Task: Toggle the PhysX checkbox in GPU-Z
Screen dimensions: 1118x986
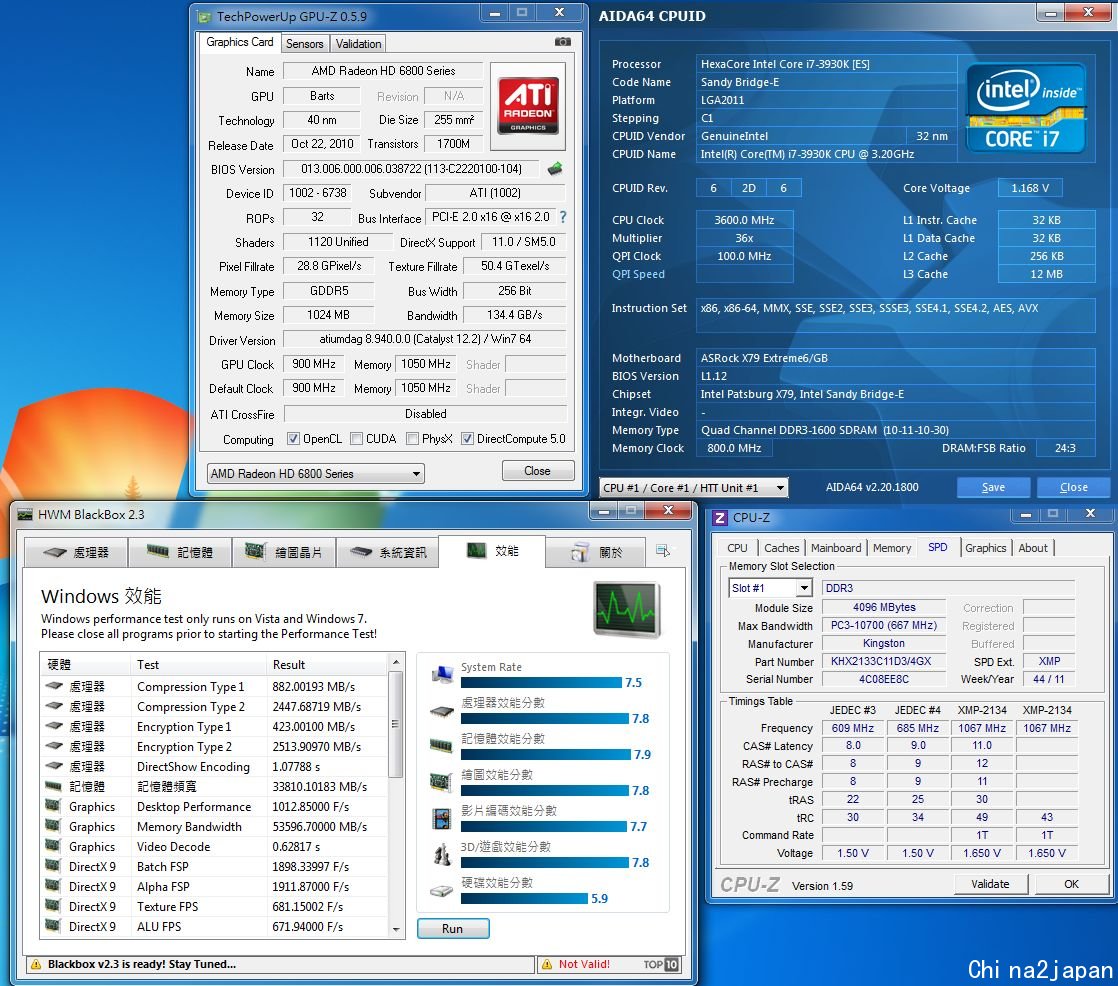Action: coord(412,438)
